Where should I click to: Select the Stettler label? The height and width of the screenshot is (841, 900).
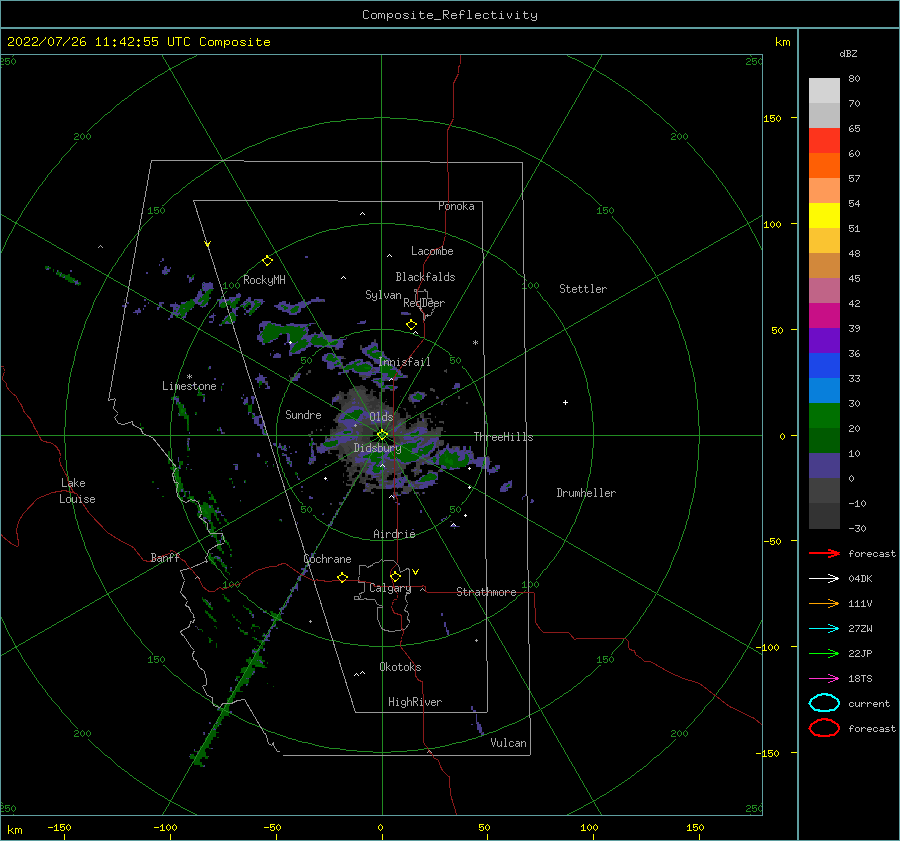click(x=583, y=289)
